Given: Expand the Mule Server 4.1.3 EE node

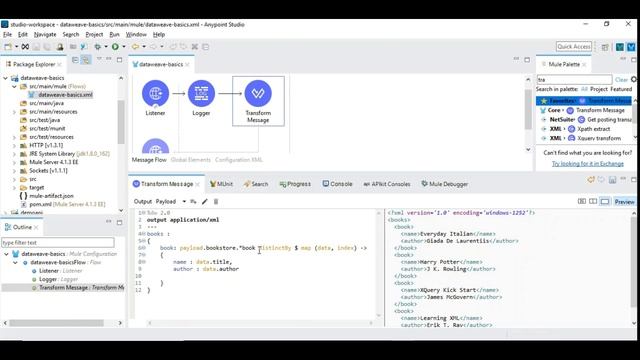Looking at the screenshot, I should point(14,162).
